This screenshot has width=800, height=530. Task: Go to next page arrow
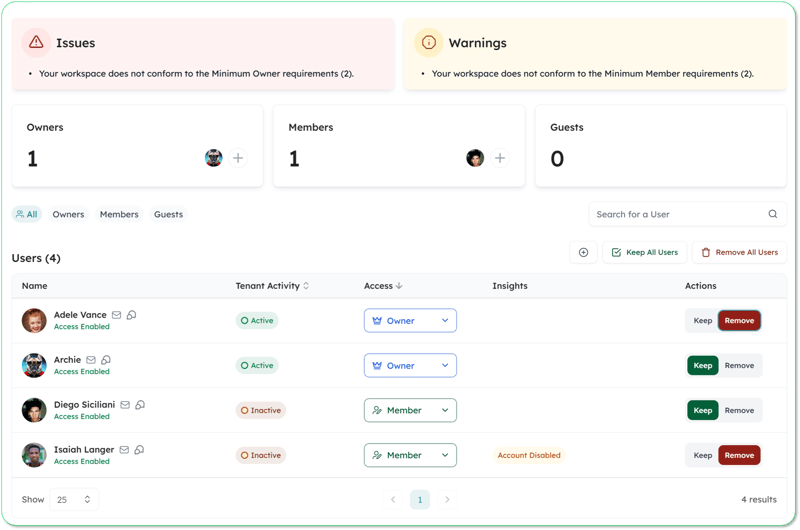pyautogui.click(x=447, y=499)
